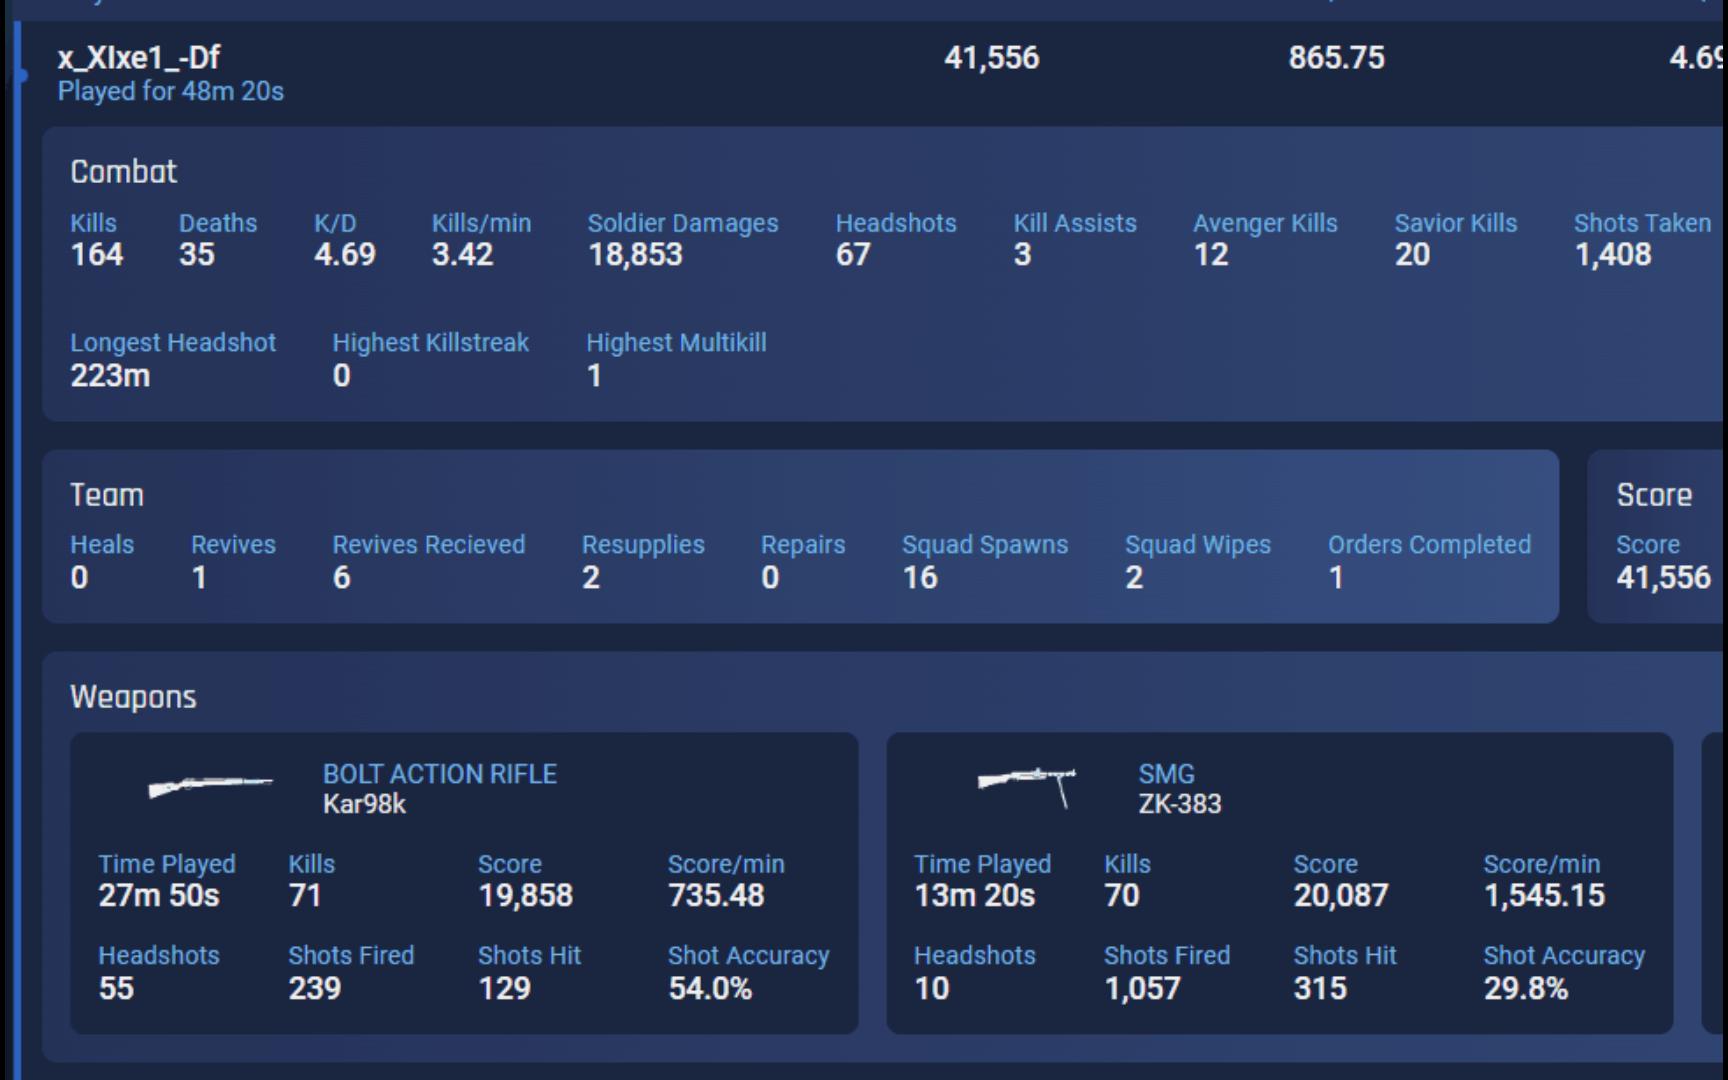Click Longest Headshot value 223m

click(x=110, y=376)
